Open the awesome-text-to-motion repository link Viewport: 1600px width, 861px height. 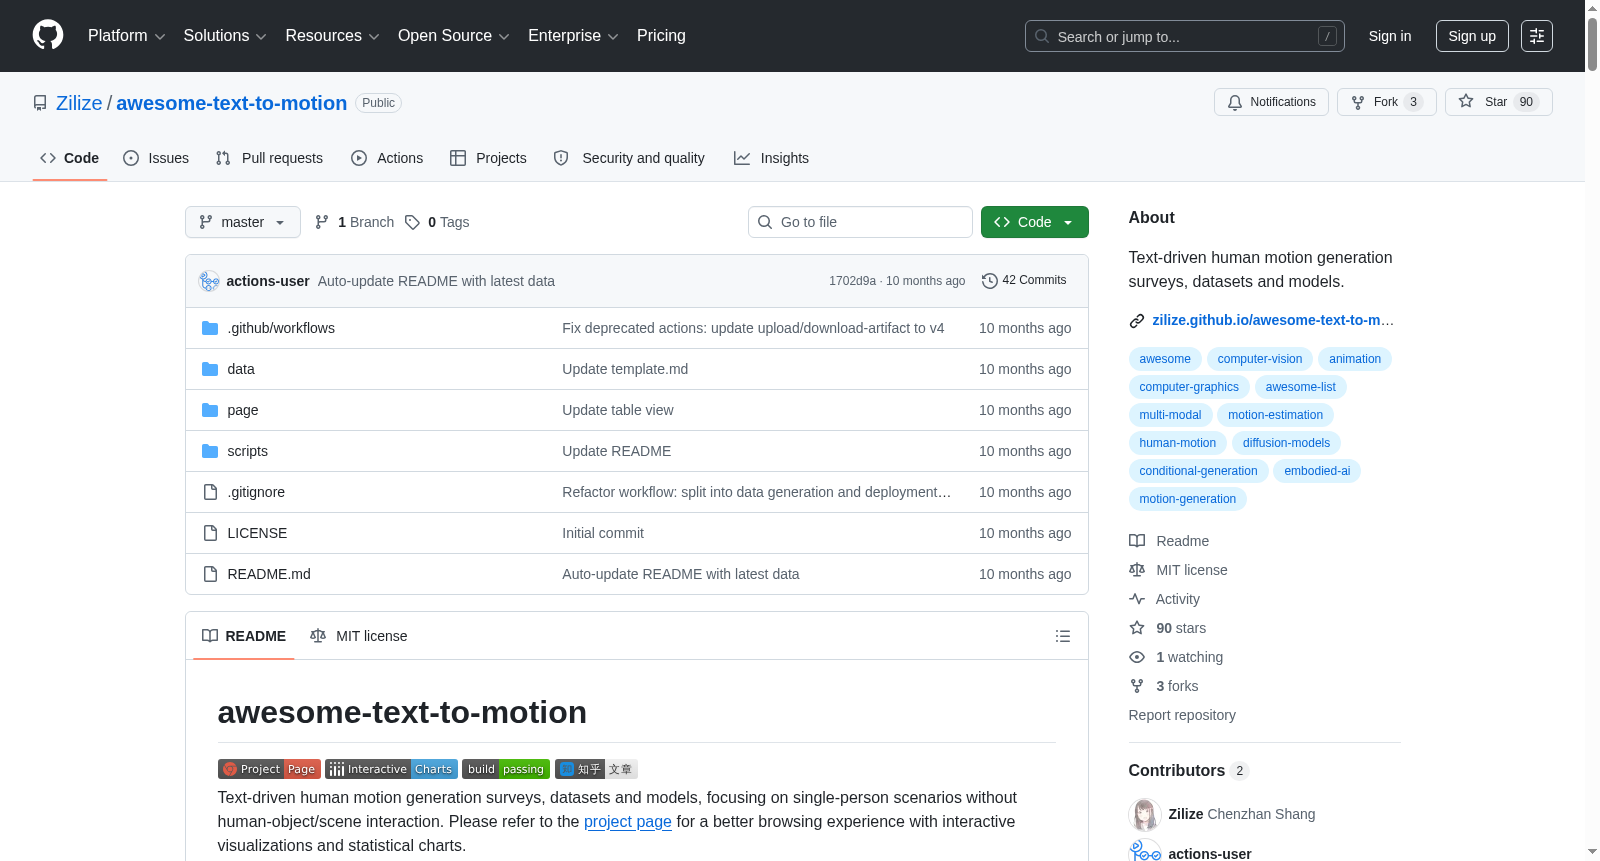click(232, 103)
